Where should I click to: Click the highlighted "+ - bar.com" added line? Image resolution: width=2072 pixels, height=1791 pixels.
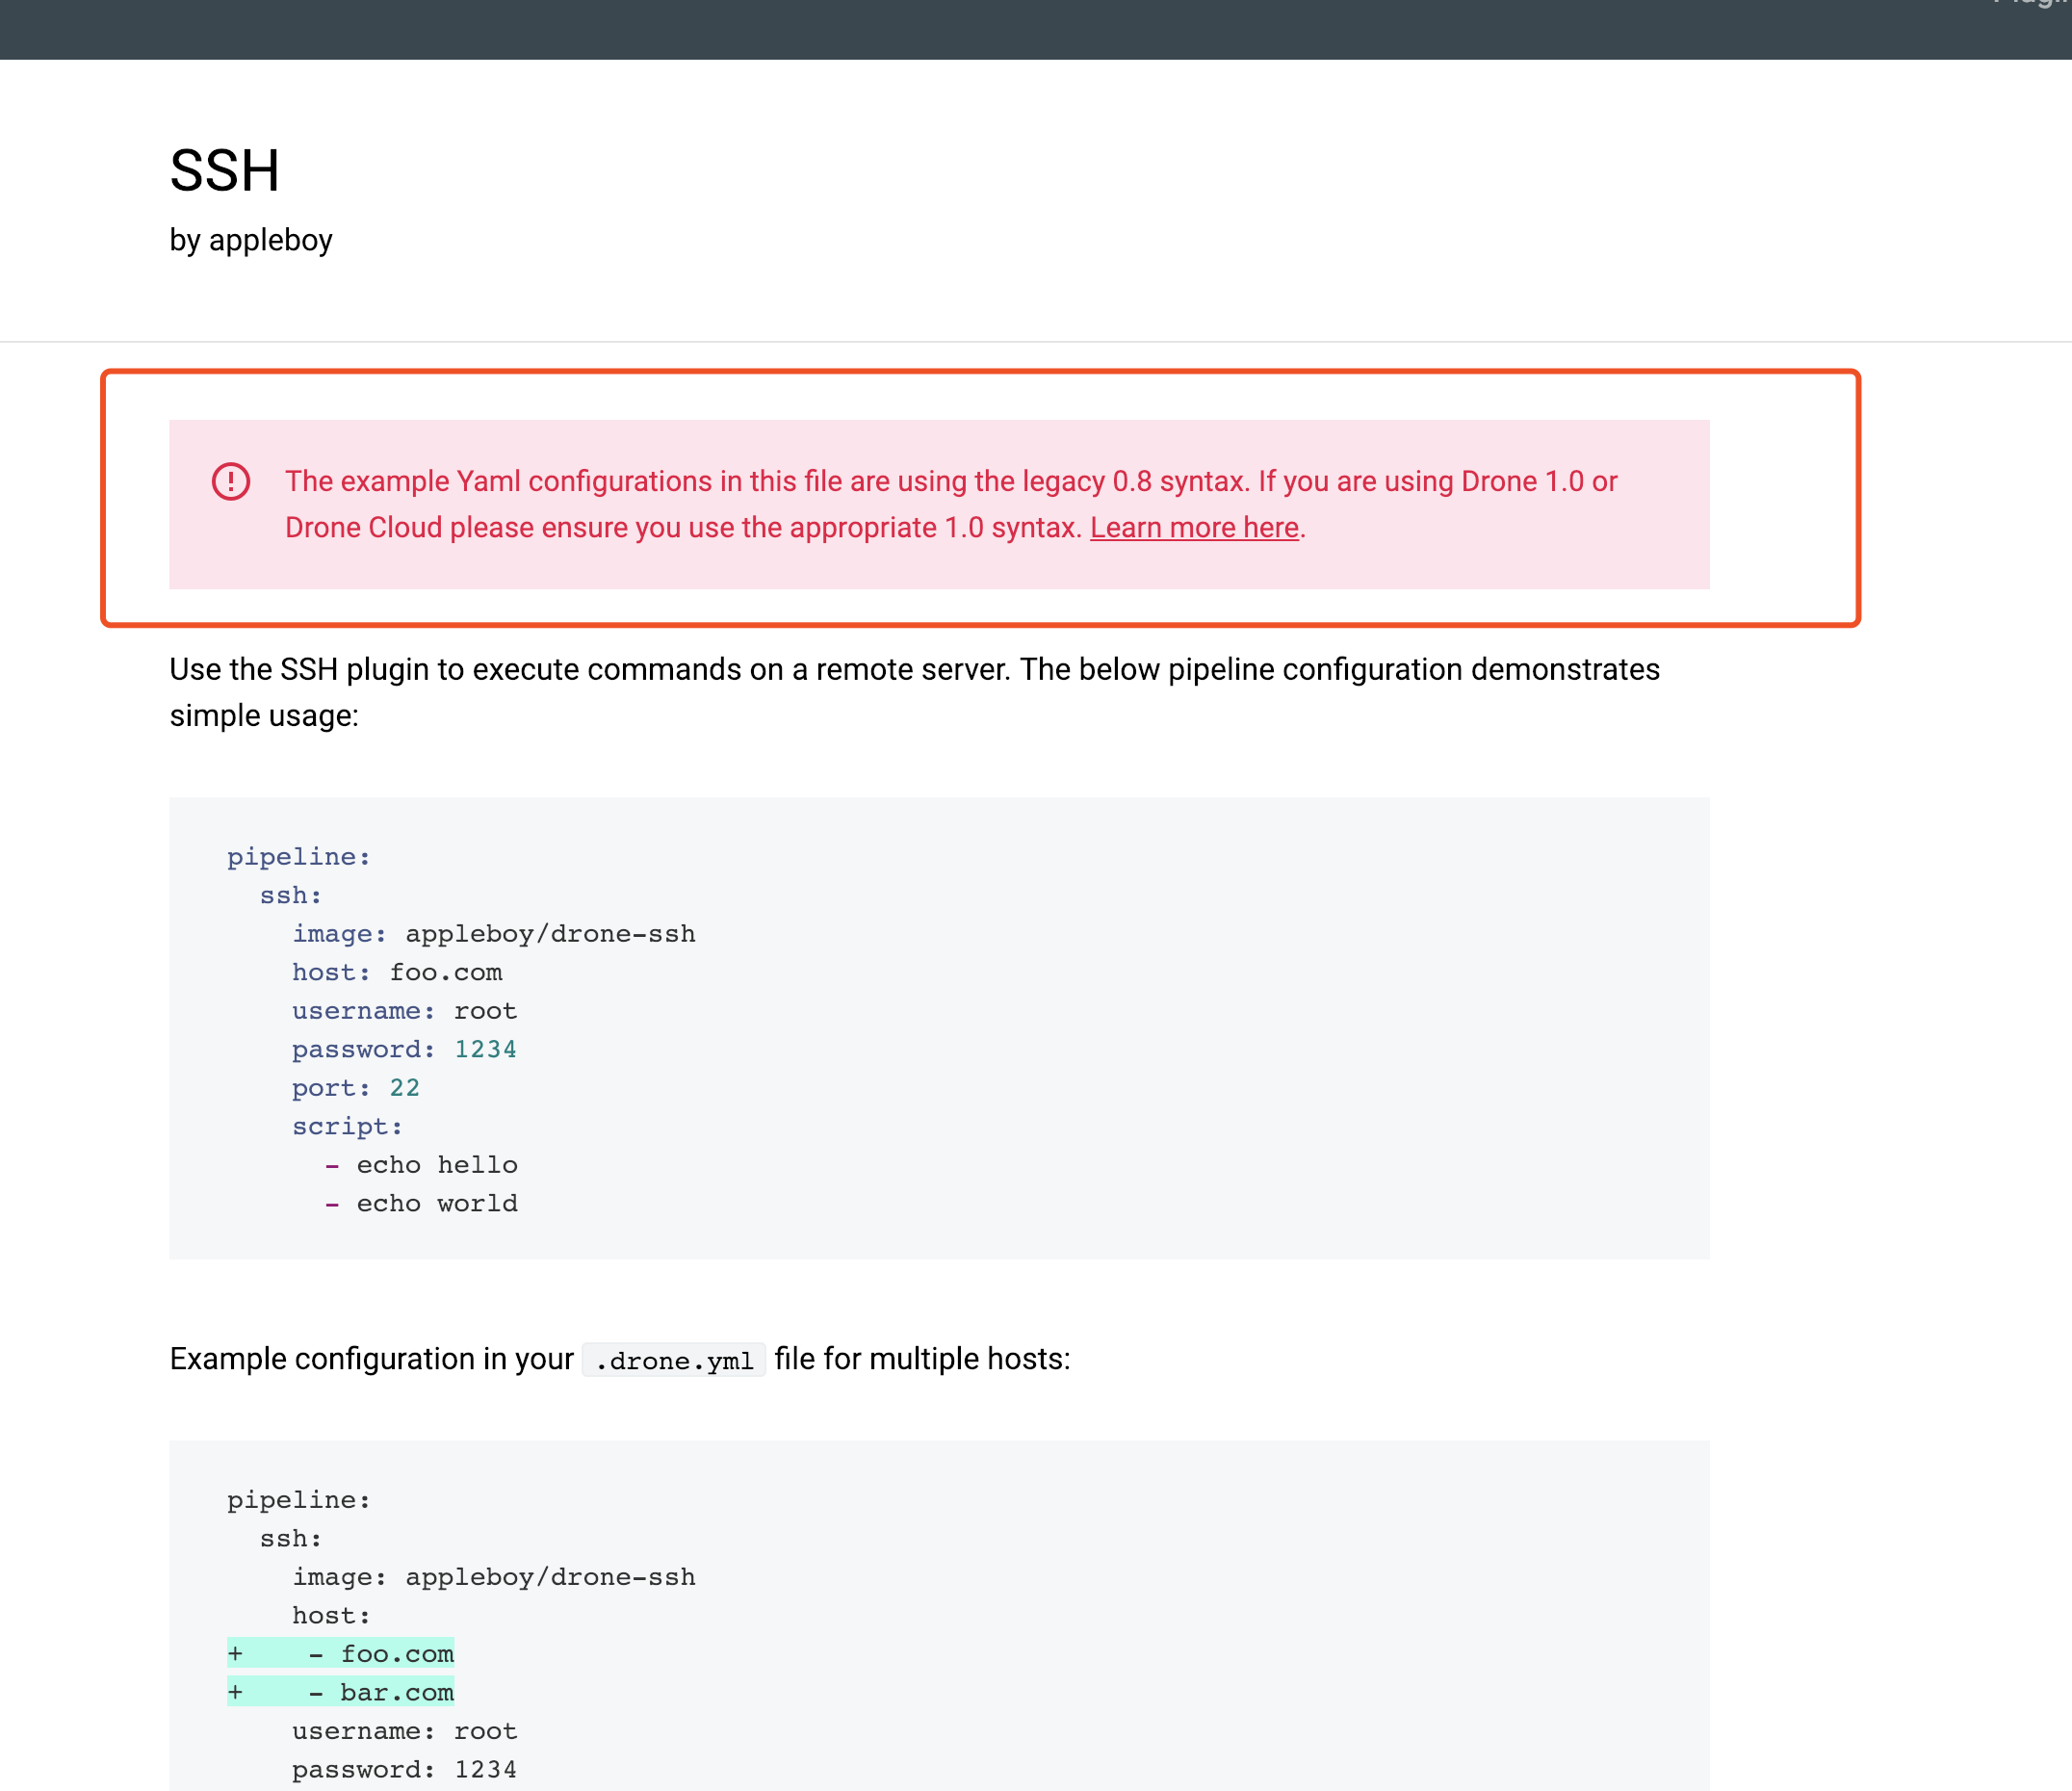pos(341,1693)
